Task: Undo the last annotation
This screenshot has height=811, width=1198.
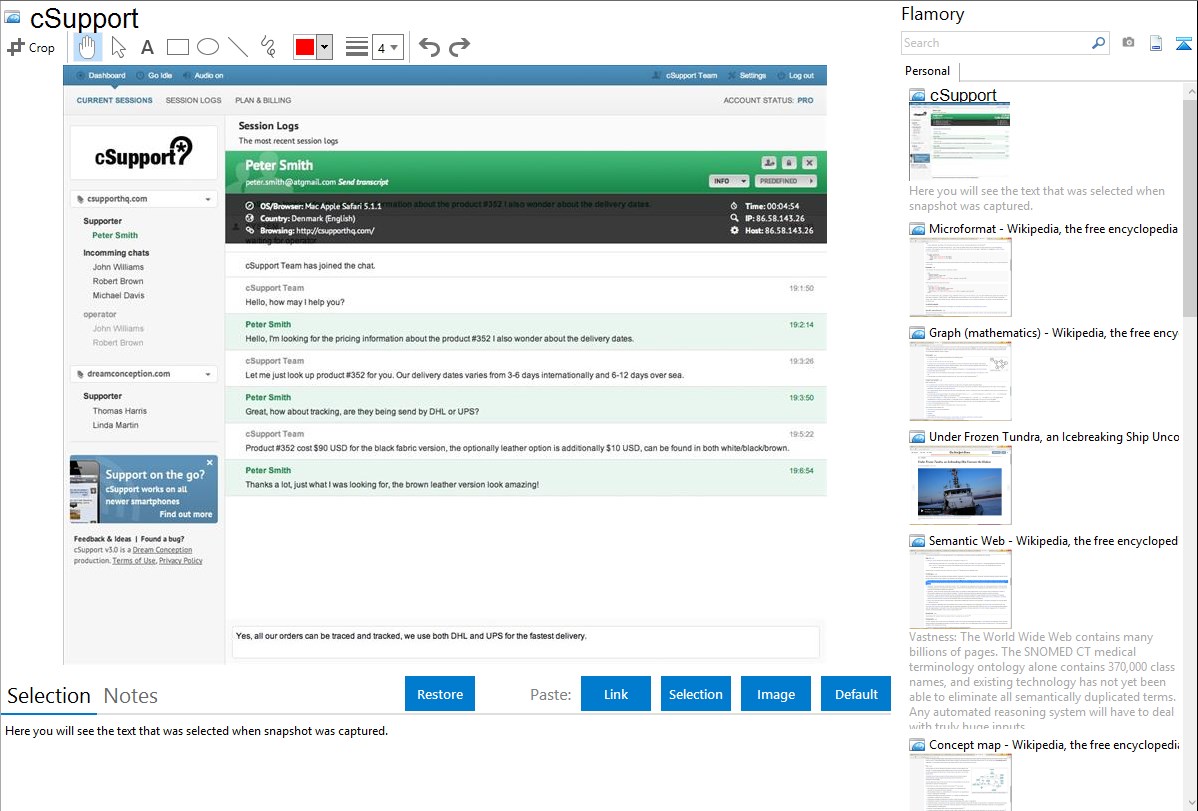Action: pos(429,47)
